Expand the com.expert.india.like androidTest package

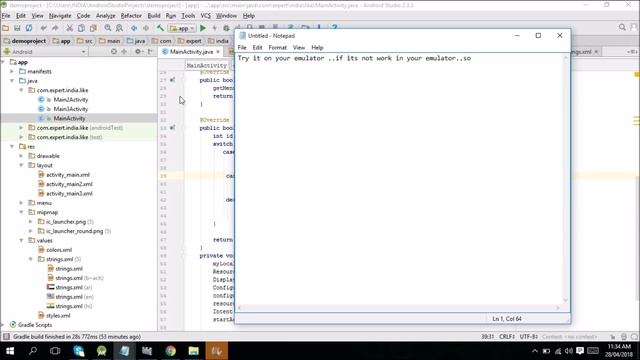(21, 128)
